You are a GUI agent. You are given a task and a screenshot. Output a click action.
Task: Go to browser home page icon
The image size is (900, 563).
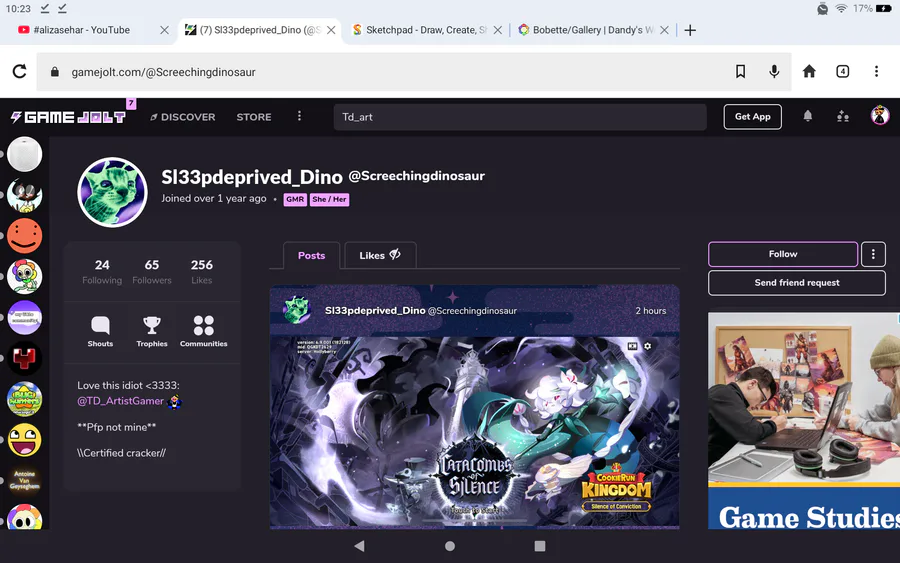809,71
